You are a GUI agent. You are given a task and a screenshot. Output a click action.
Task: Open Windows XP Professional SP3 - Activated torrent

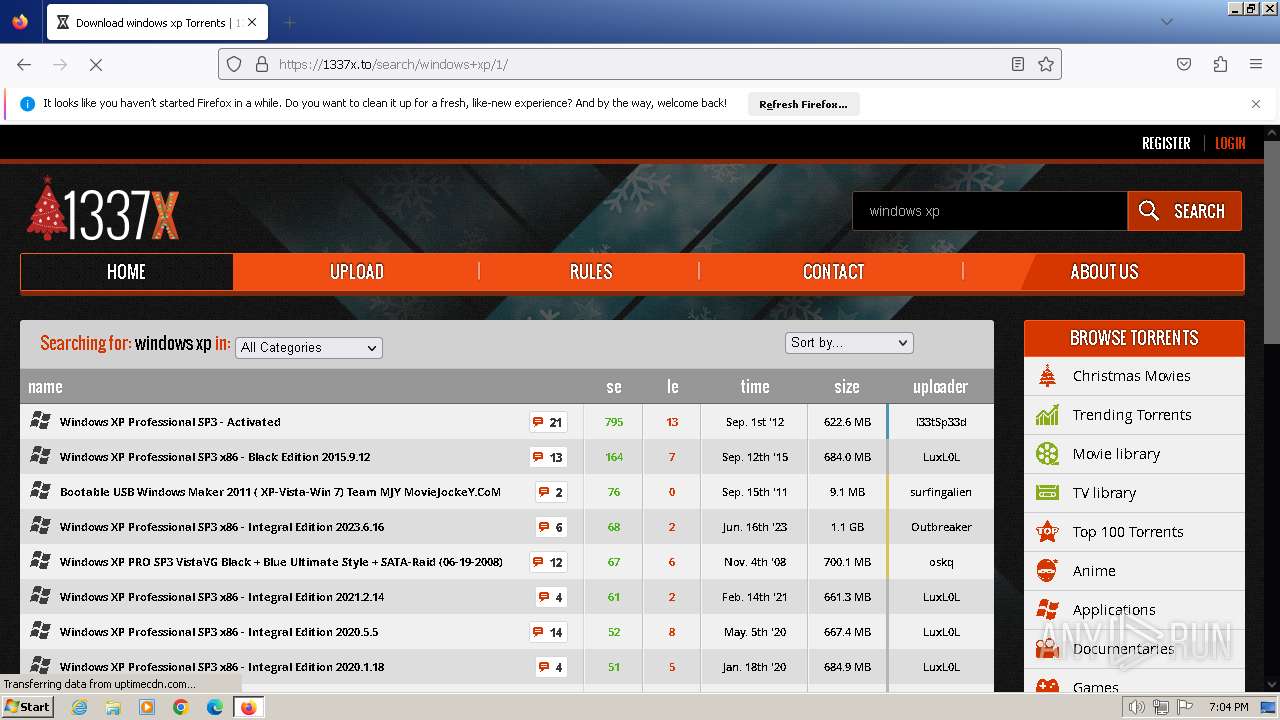(x=170, y=422)
